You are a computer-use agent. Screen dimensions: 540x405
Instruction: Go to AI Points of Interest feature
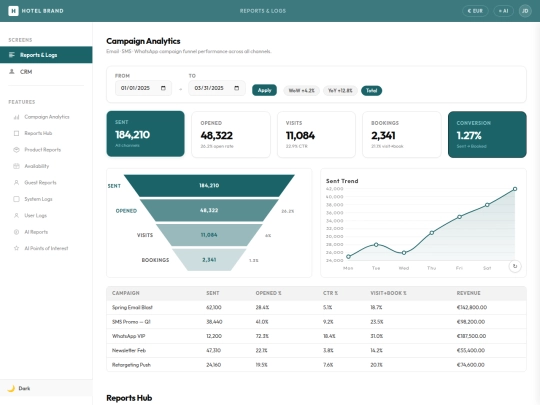46,248
